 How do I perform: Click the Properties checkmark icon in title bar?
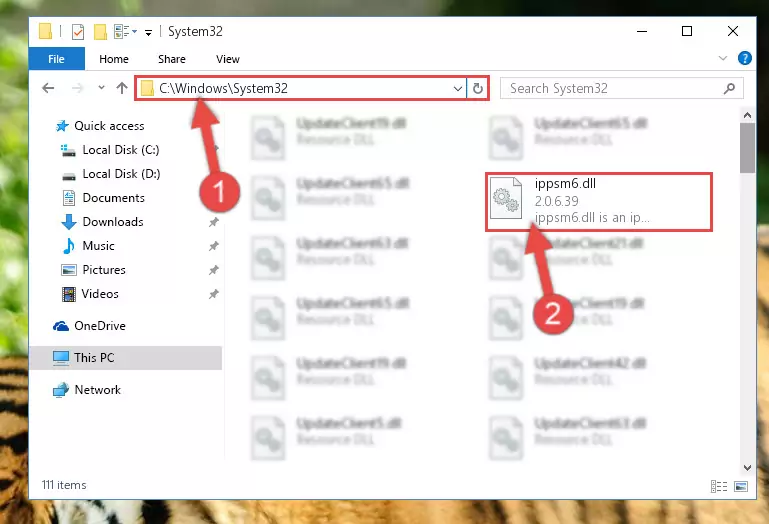[x=77, y=32]
